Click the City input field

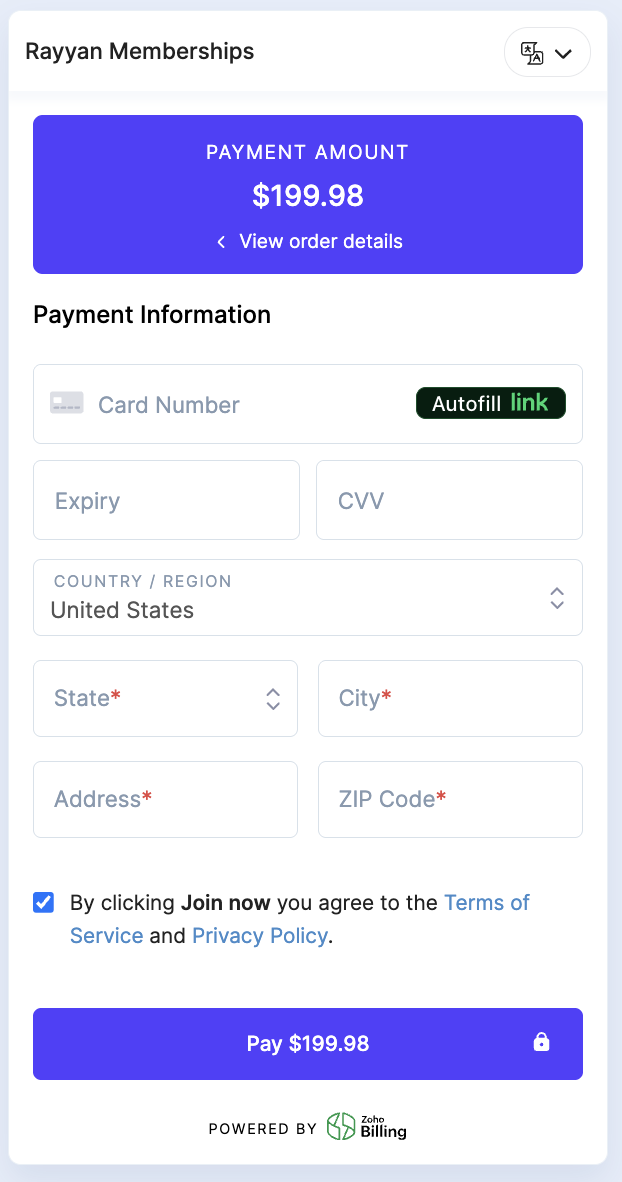coord(450,698)
